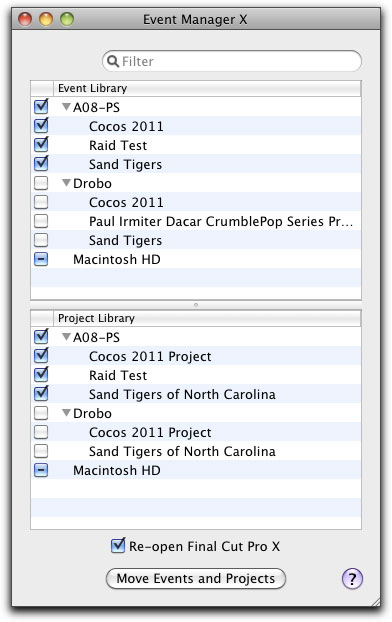This screenshot has height=622, width=392.
Task: Check the Paul Irmiter Dacar CrumblePop event
Action: coord(41,221)
